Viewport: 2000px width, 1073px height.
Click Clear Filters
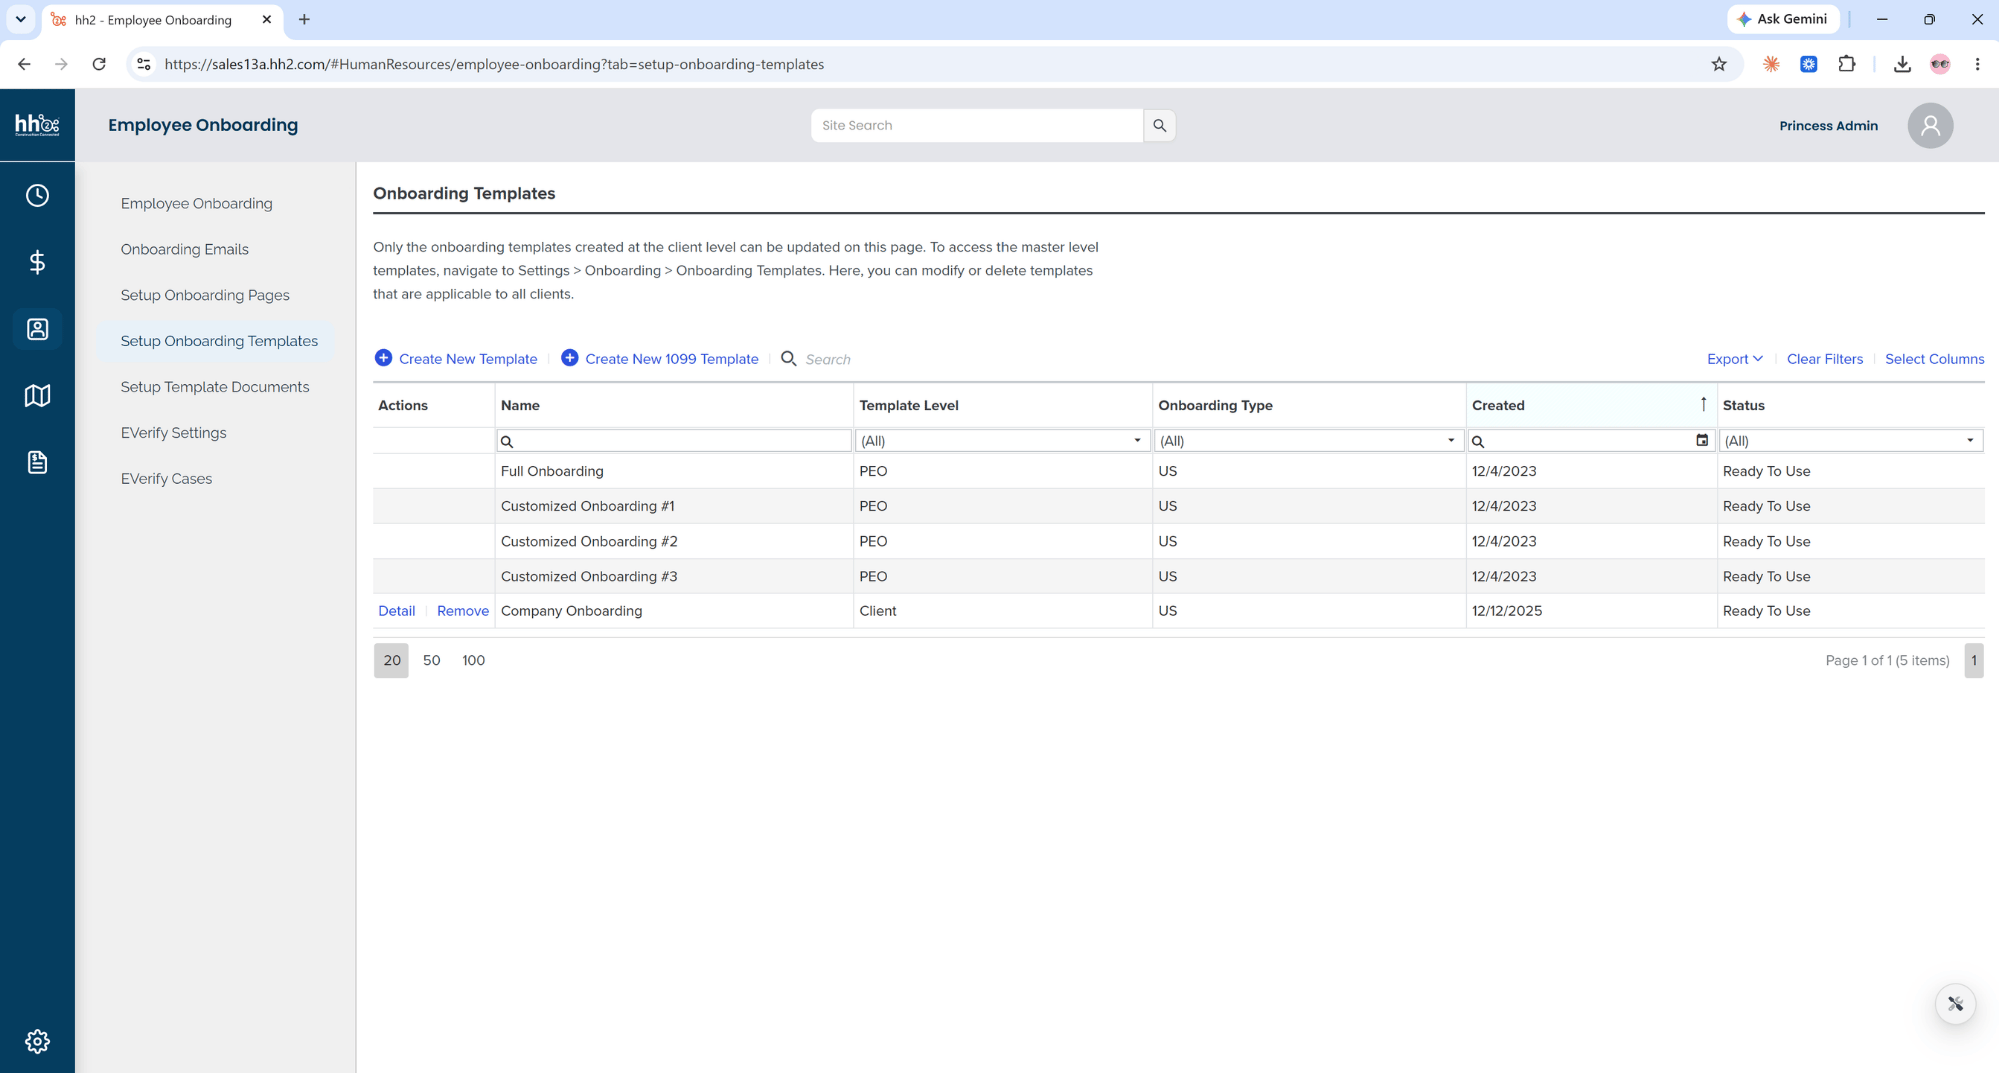(x=1825, y=359)
